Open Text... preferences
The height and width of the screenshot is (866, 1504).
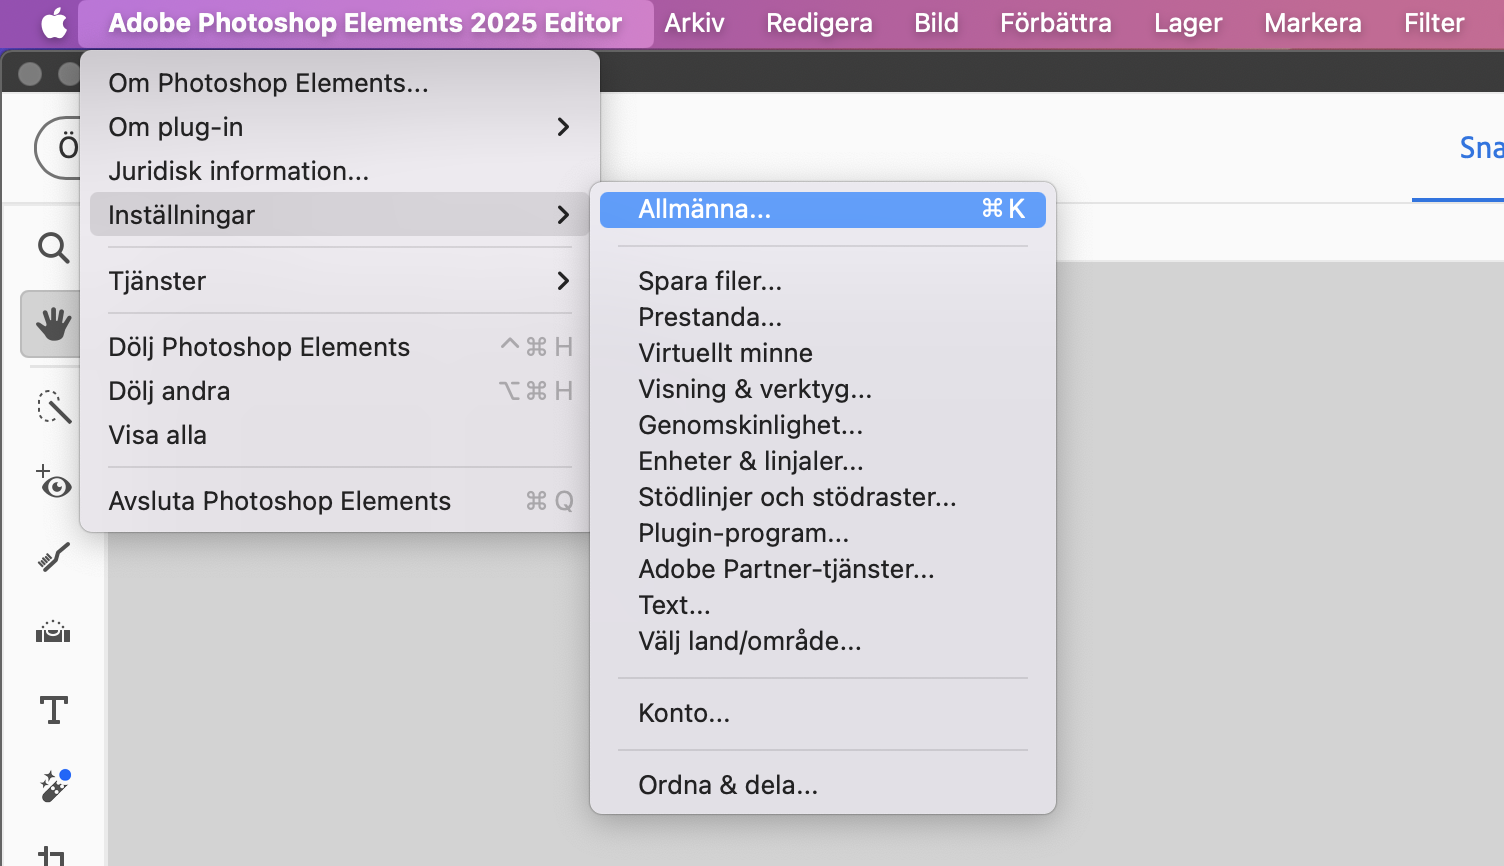coord(822,605)
